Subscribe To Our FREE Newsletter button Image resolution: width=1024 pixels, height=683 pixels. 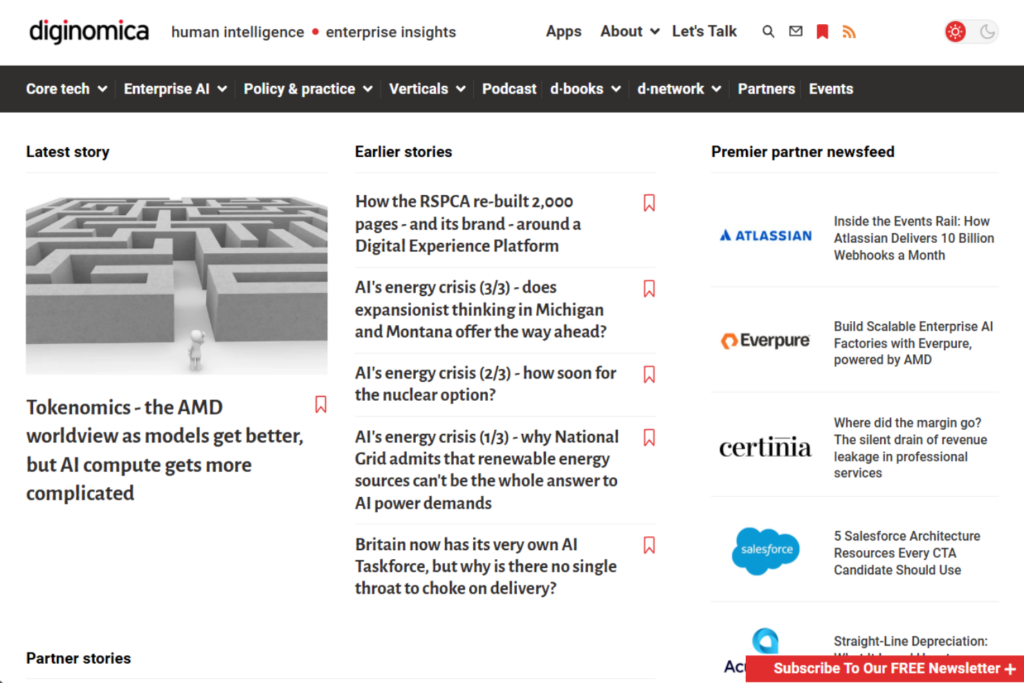click(x=885, y=669)
